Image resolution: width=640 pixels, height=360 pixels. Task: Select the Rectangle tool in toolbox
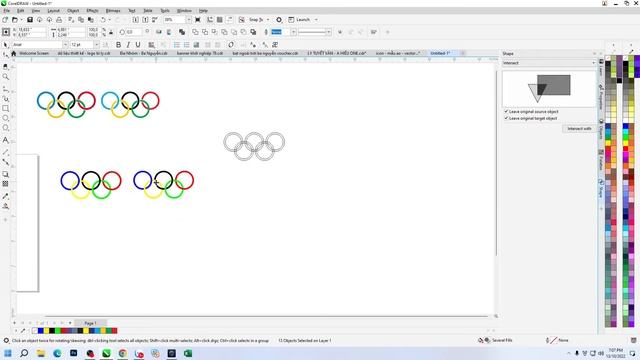point(6,109)
